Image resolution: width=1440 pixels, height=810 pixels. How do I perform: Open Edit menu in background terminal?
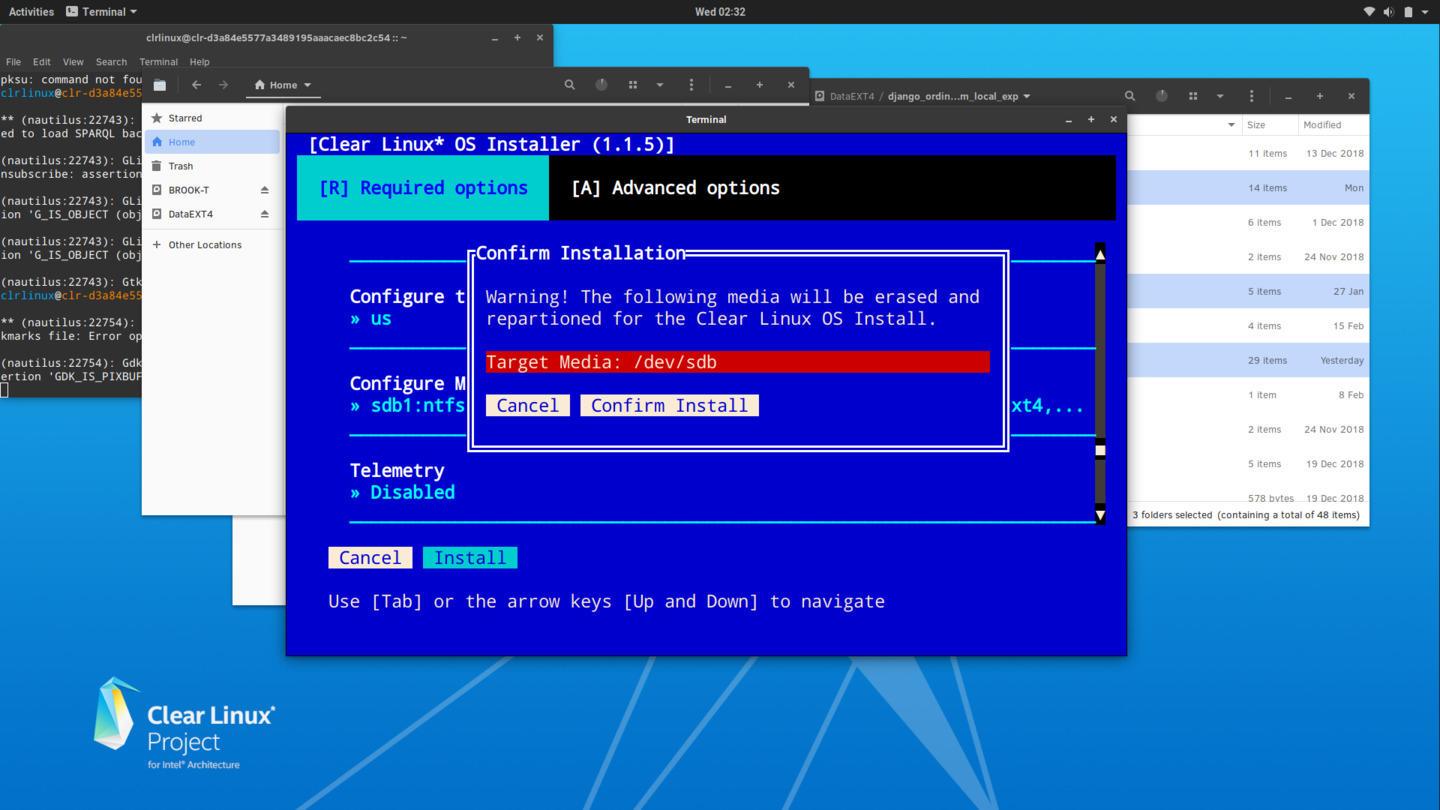pos(42,62)
